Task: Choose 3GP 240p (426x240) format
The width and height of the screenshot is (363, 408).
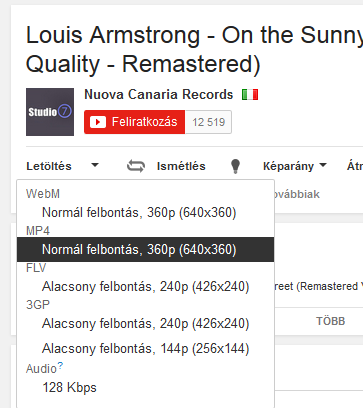Action: click(146, 323)
